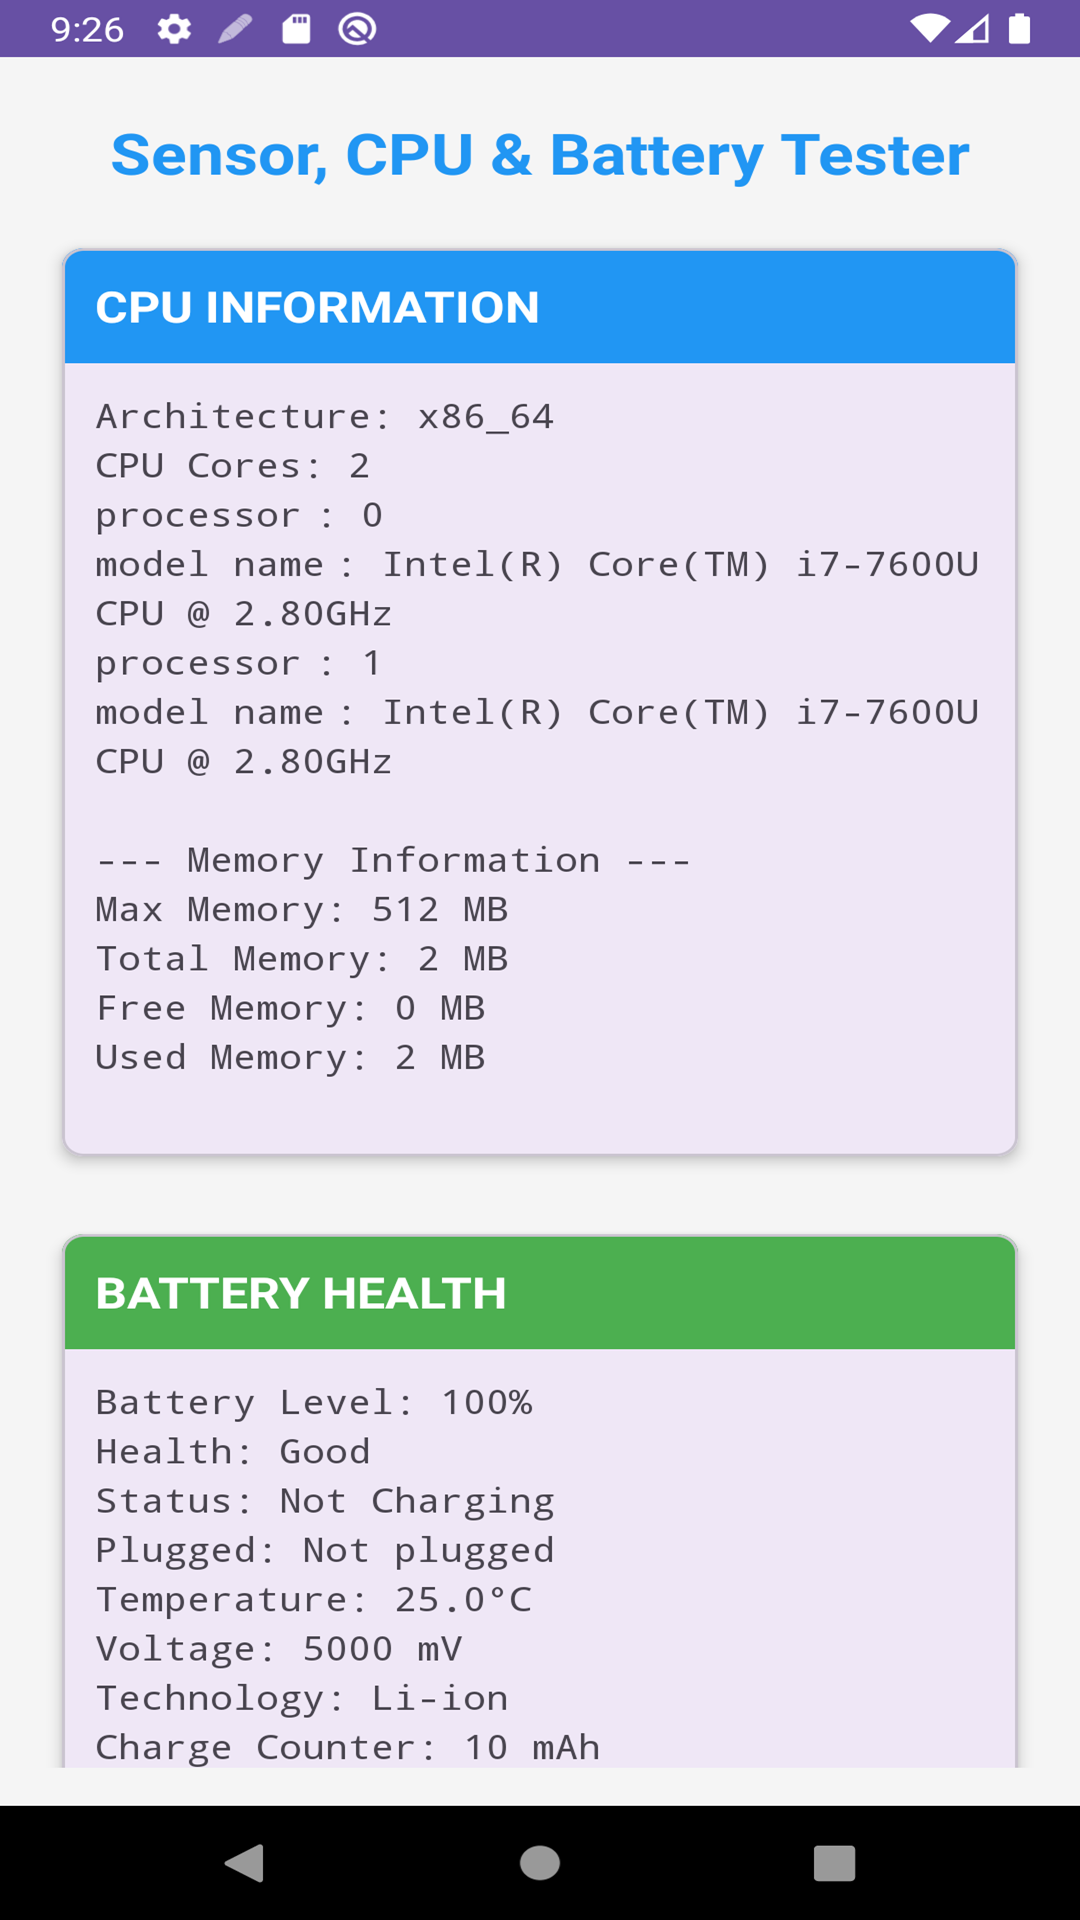Tap the Sensor, CPU & Battery Tester title

point(540,155)
